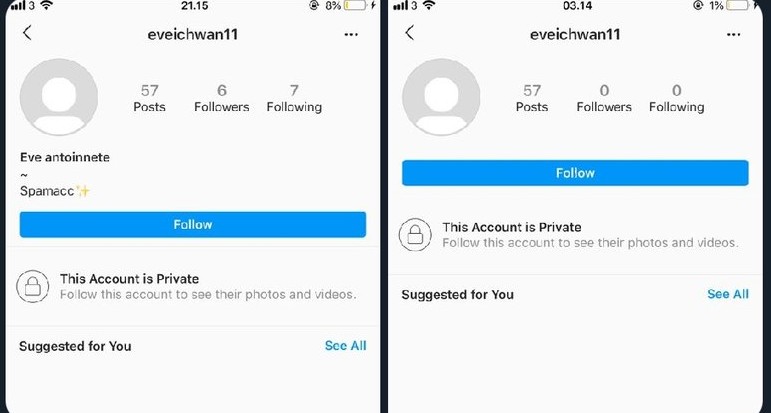
Task: Open the three-dot options menu on the right profile
Action: [x=733, y=34]
